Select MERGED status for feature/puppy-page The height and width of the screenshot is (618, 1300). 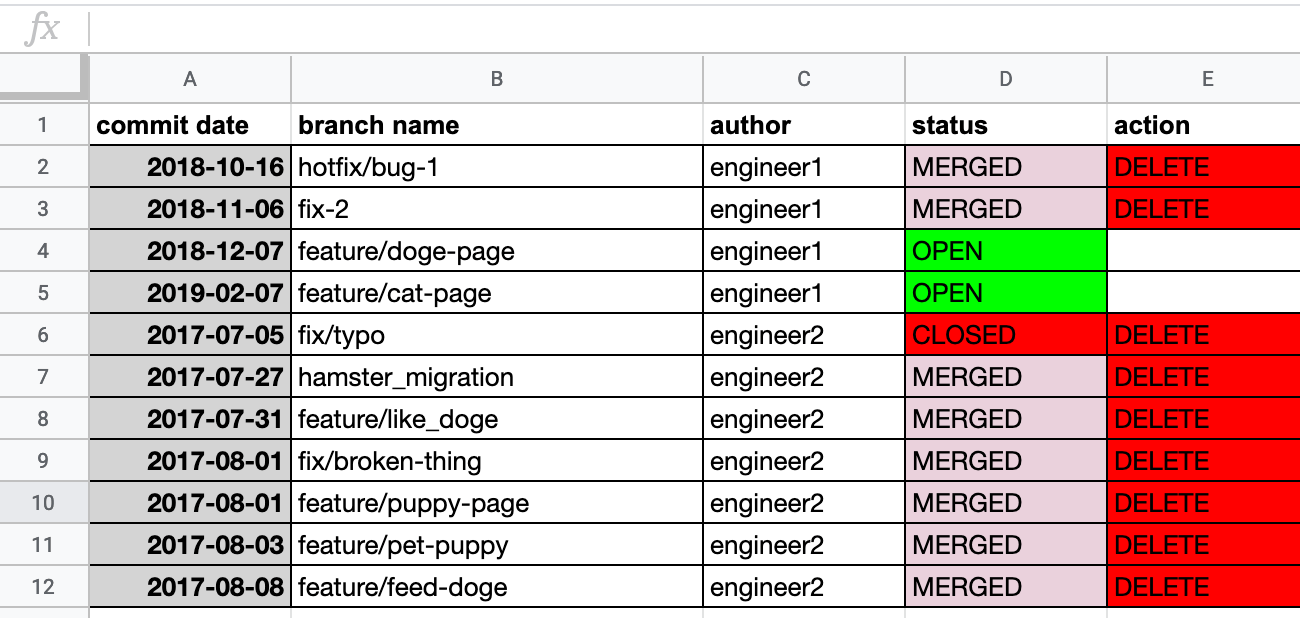pos(1006,503)
